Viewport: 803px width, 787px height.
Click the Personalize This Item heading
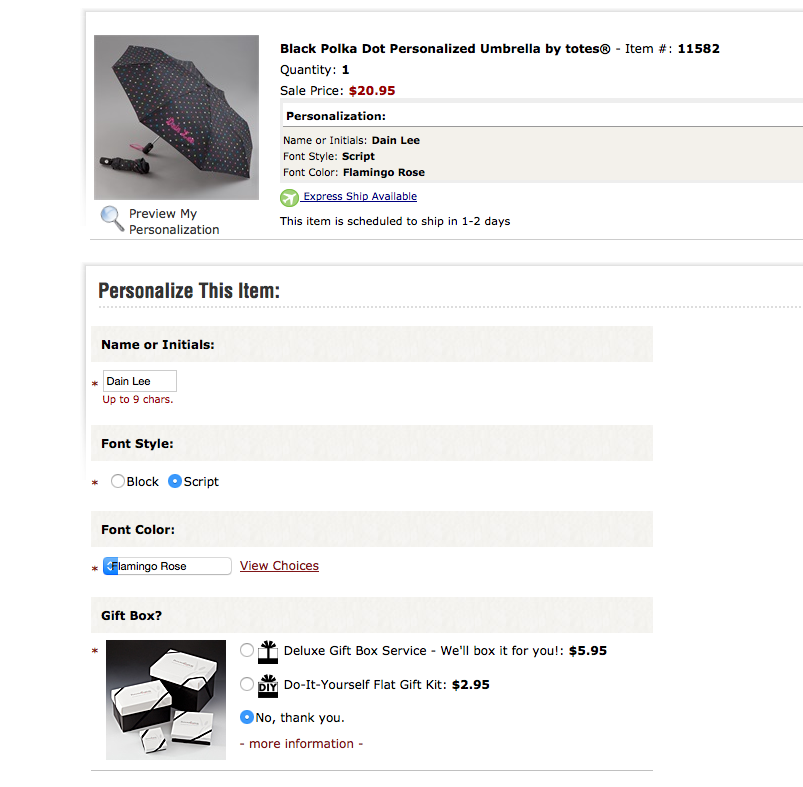tap(189, 291)
